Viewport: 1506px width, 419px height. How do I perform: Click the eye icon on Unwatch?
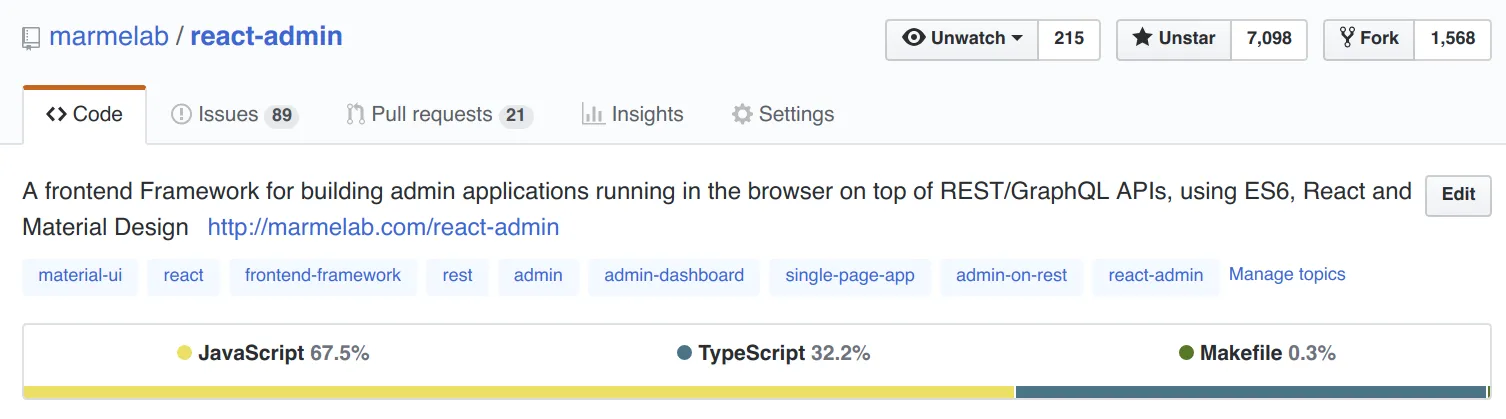(x=913, y=38)
